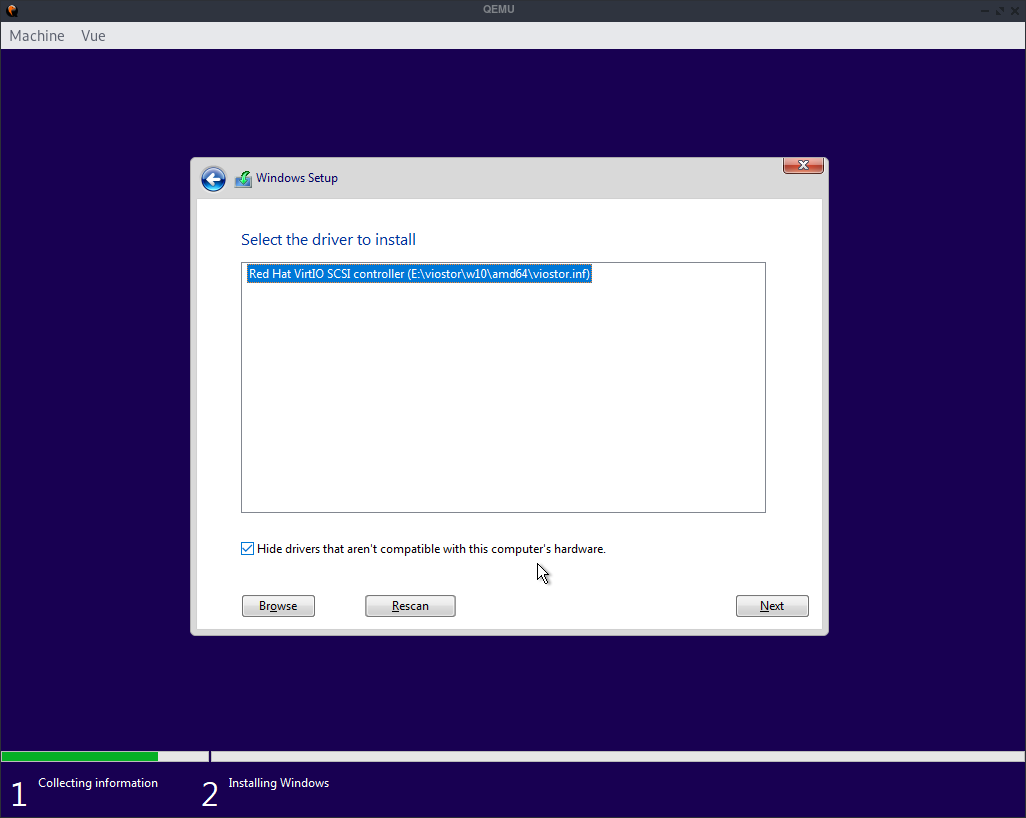The width and height of the screenshot is (1026, 818).
Task: Select the Red Hat VirtIO SCSI controller driver
Action: click(x=419, y=273)
